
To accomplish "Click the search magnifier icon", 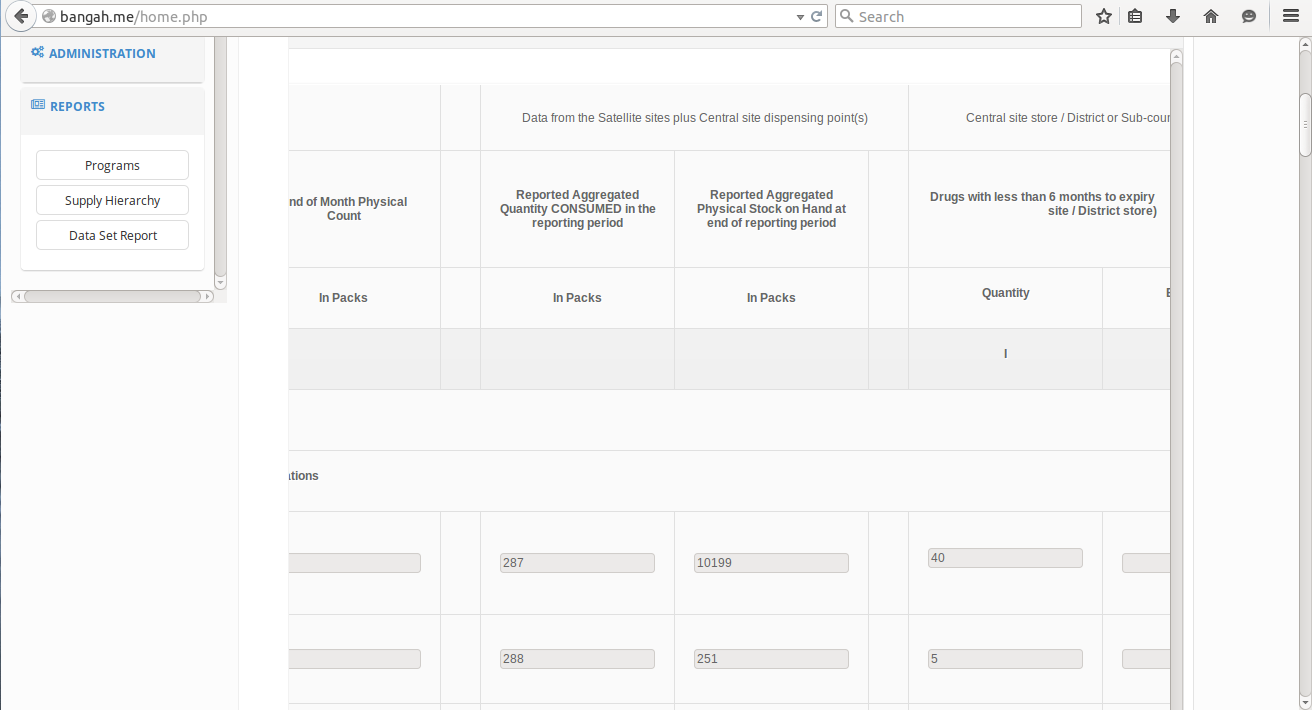I will [847, 16].
